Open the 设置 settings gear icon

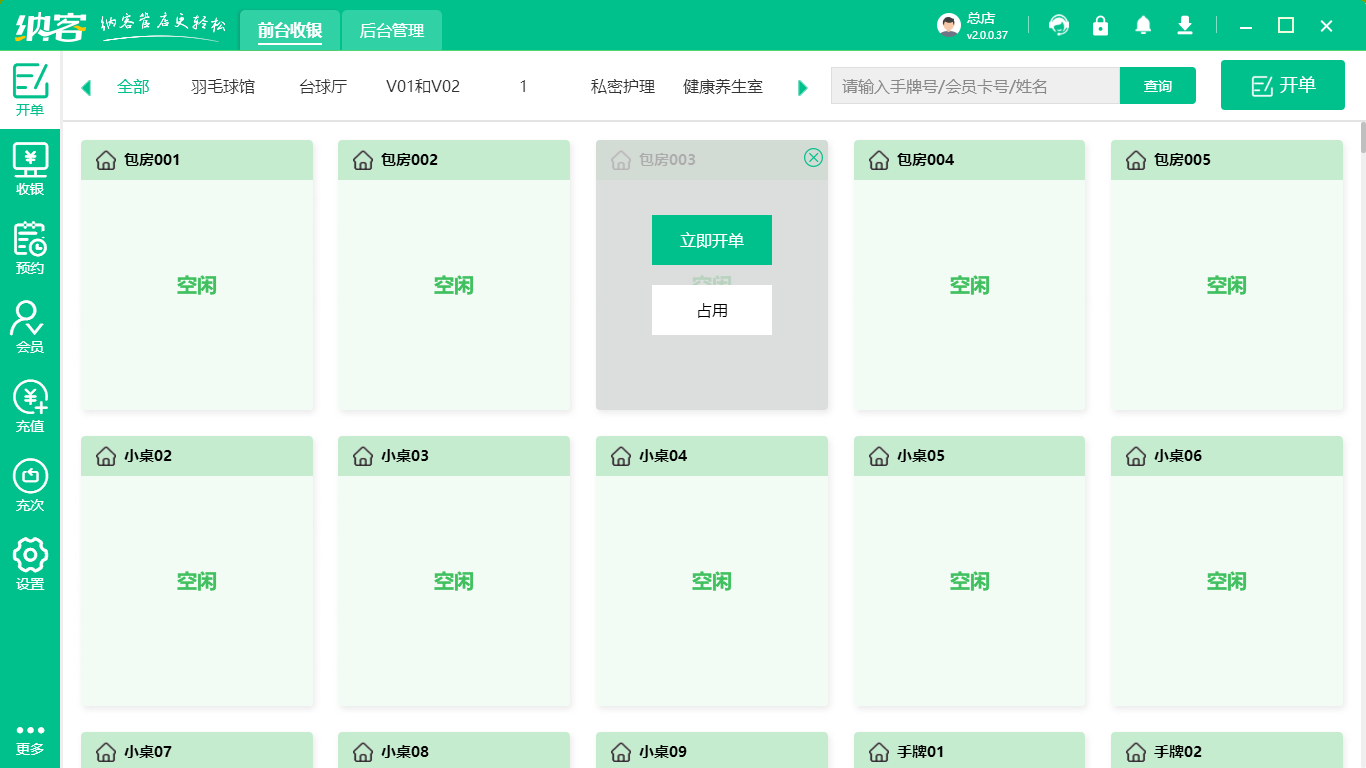pos(30,563)
